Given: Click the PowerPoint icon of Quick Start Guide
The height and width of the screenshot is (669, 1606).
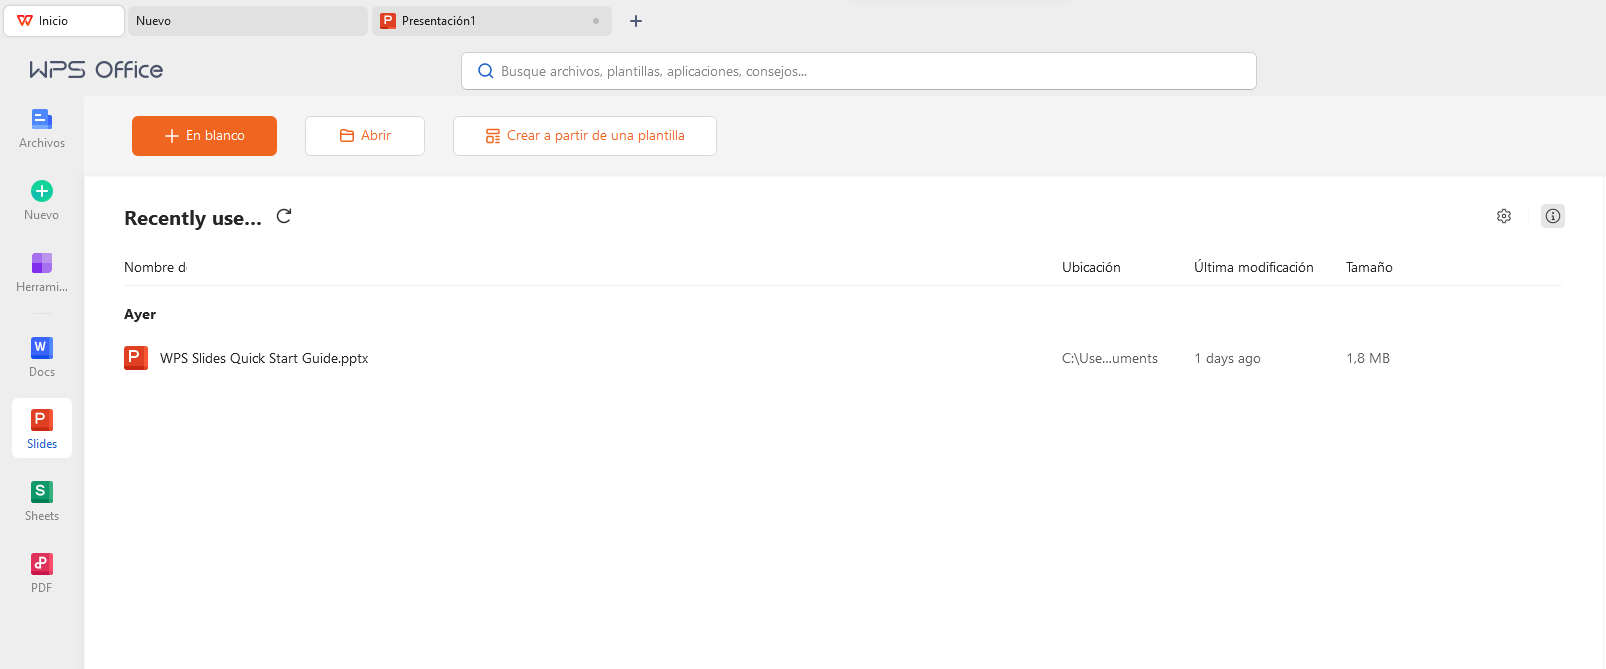Looking at the screenshot, I should [x=136, y=358].
